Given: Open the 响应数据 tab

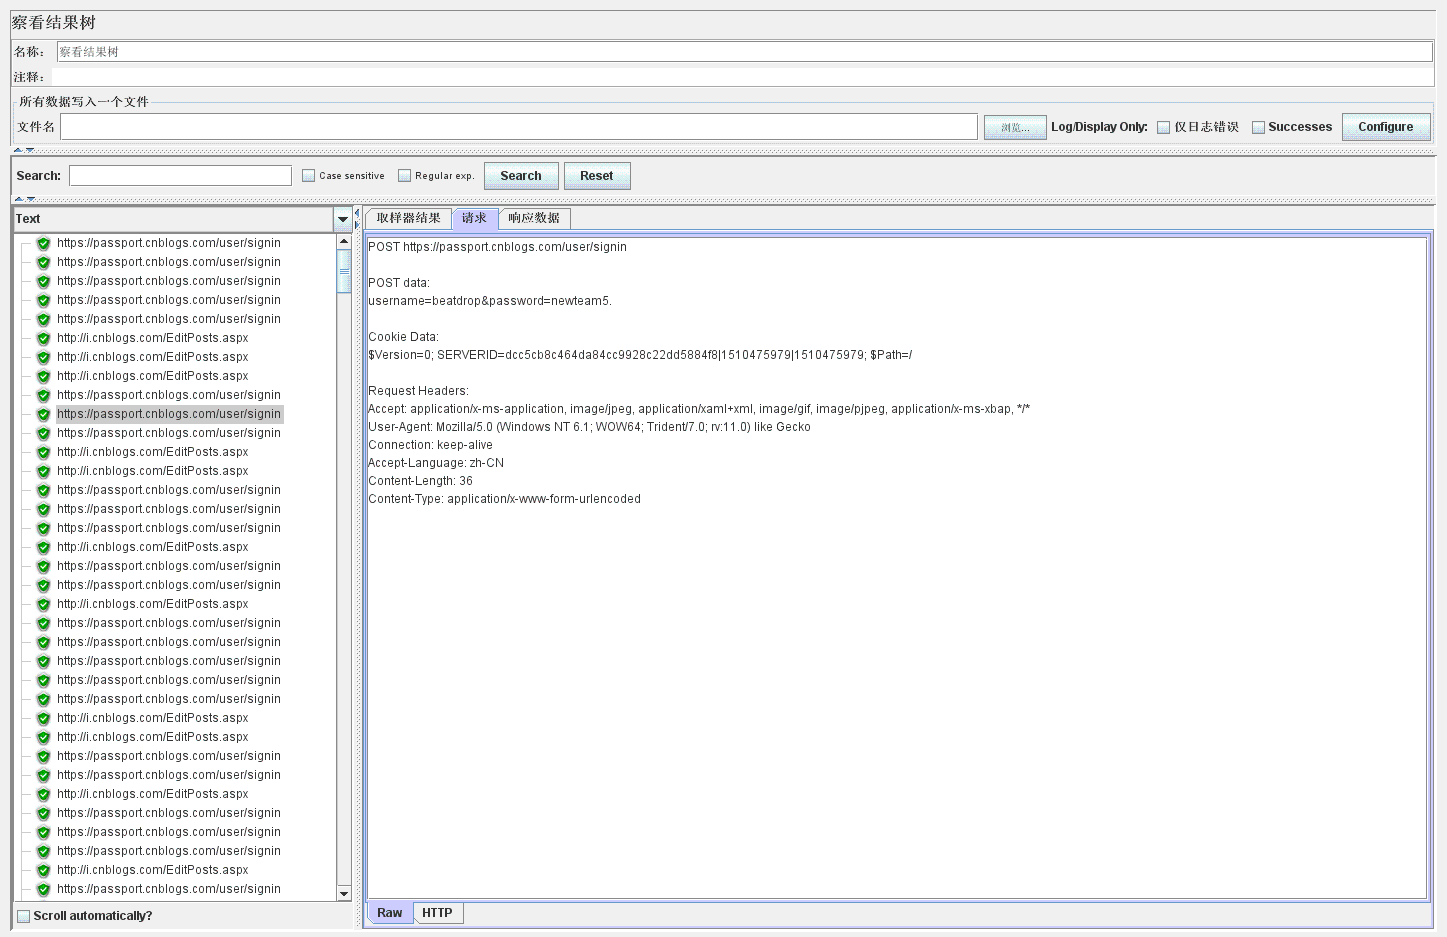Looking at the screenshot, I should point(534,218).
